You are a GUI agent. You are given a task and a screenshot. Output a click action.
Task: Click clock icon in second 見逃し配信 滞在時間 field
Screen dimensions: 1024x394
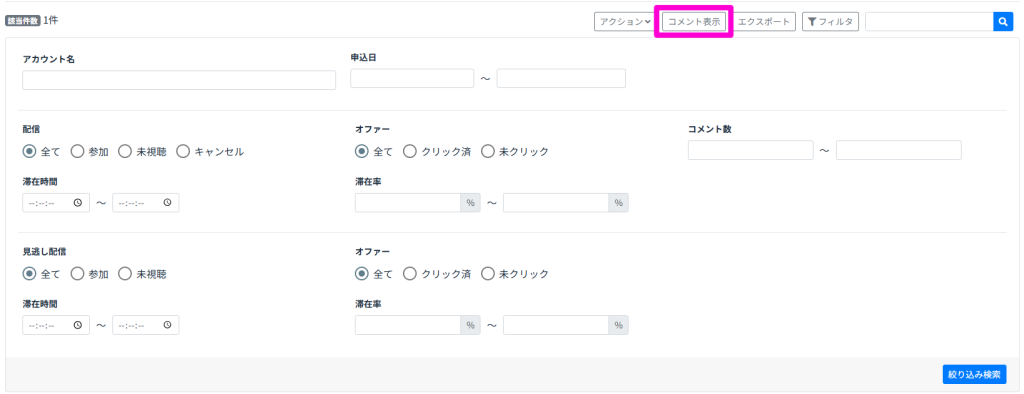tap(167, 325)
